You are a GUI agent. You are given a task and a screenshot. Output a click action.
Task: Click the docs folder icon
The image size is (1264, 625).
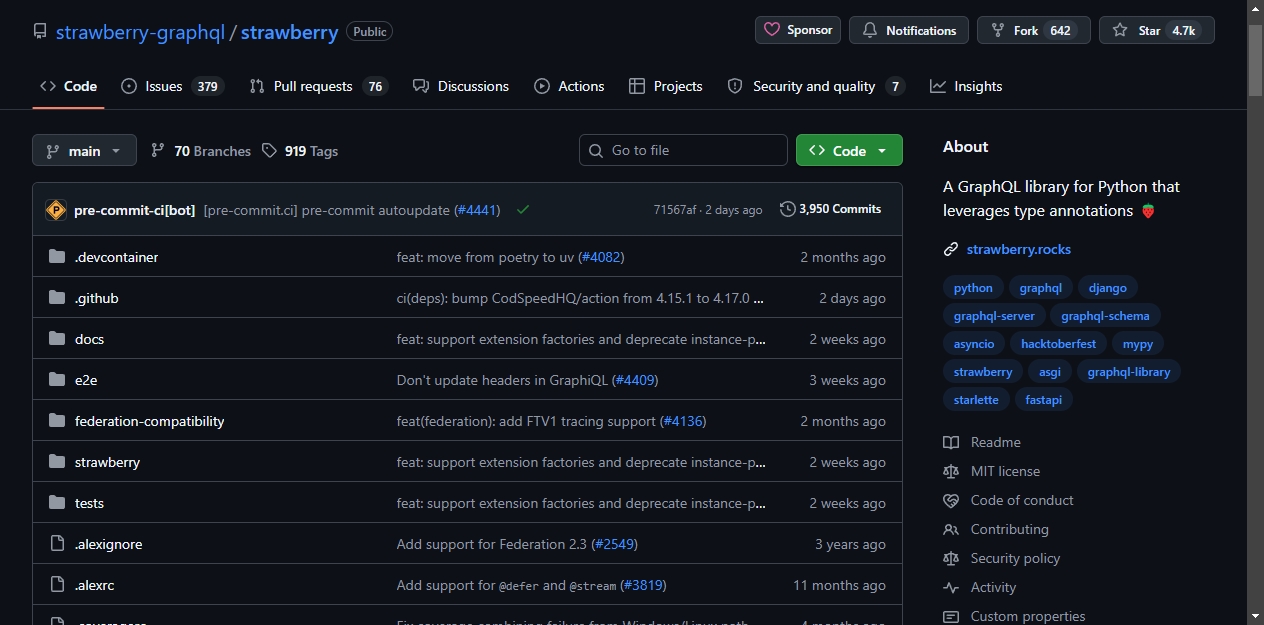click(x=57, y=339)
